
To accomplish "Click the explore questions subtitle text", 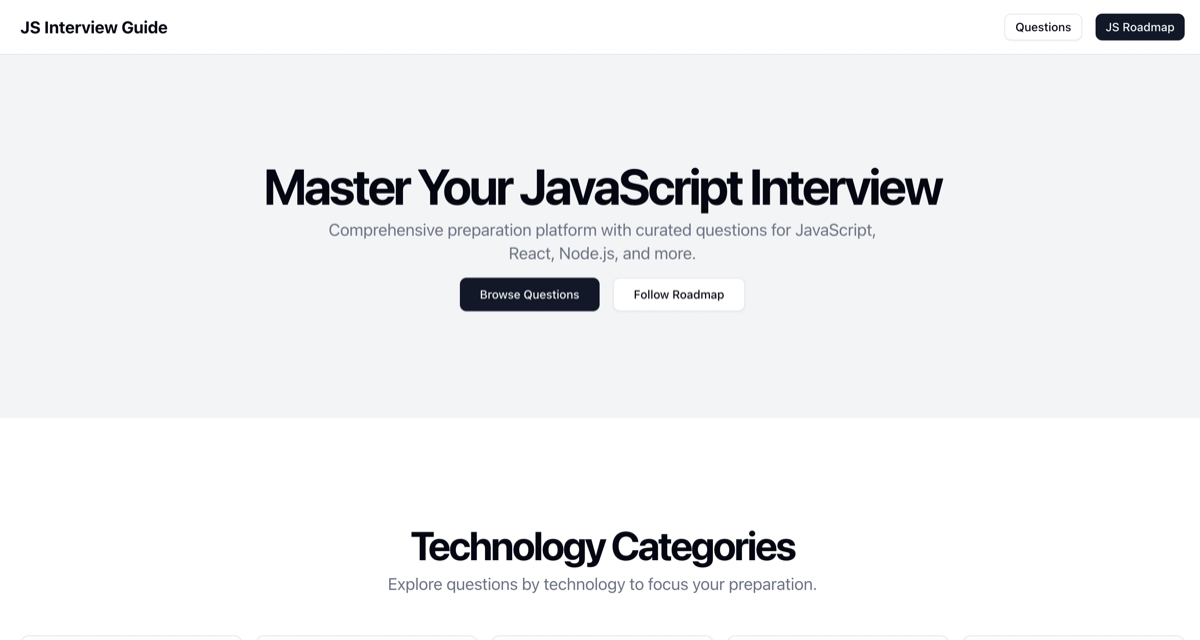I will 602,584.
